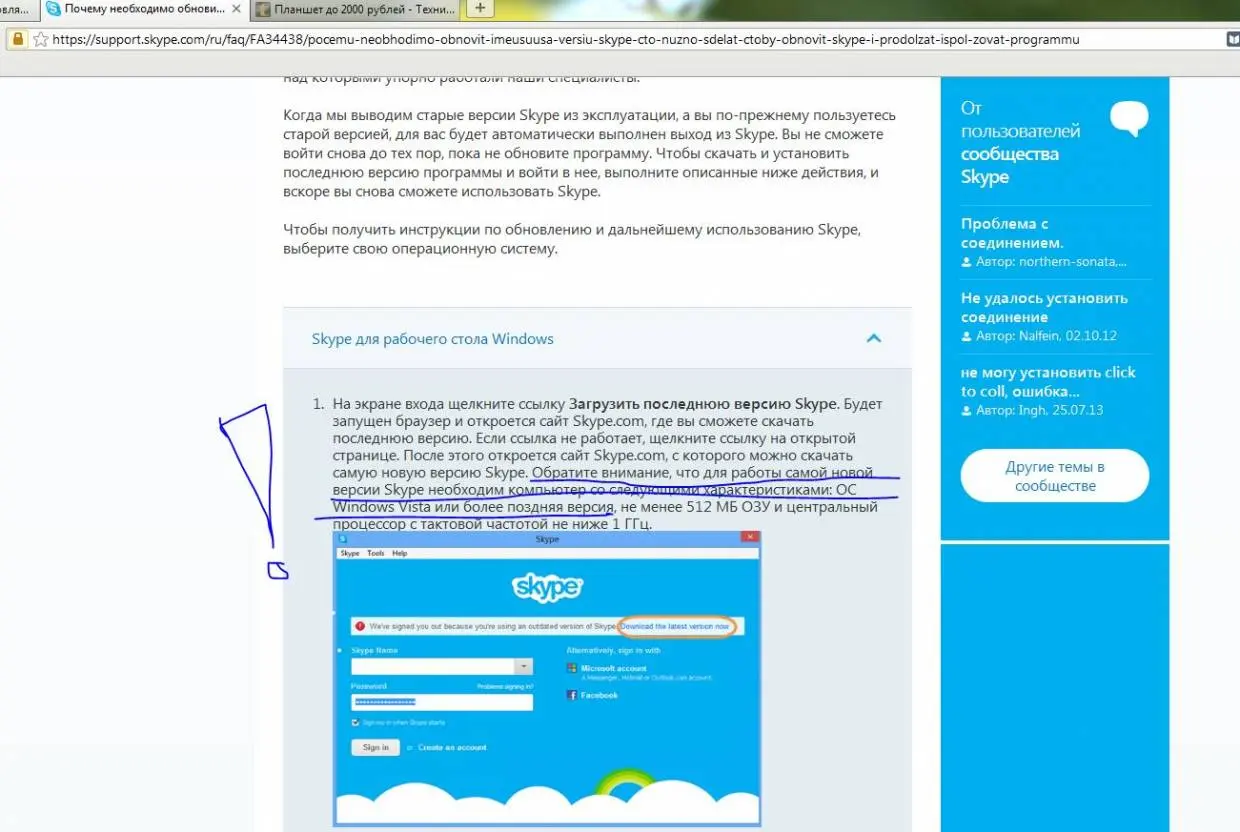The width and height of the screenshot is (1240, 832).
Task: Click bold text Загрузить последнюю версию Skype
Action: coord(703,404)
